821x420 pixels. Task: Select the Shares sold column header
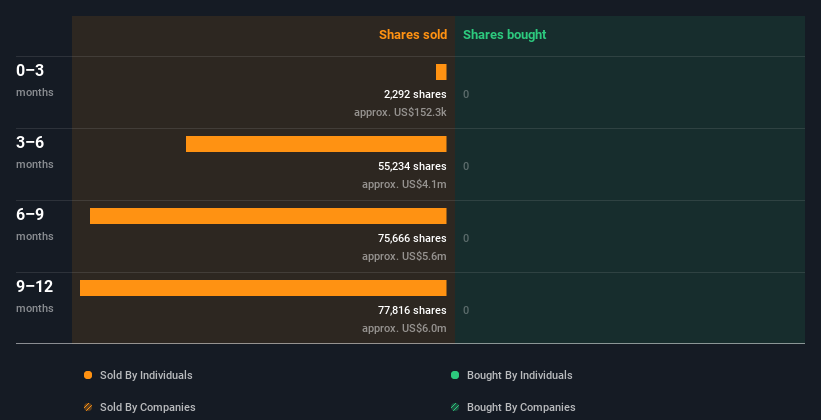coord(413,35)
